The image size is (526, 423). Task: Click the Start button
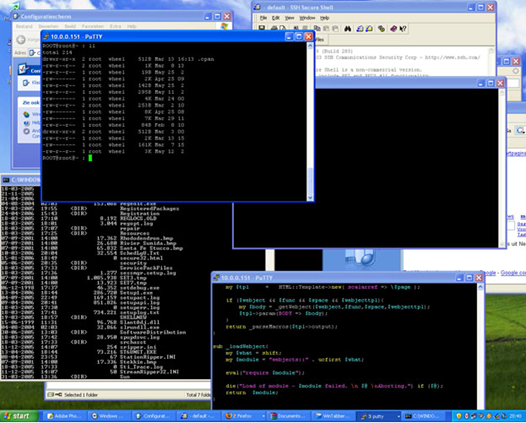[19, 416]
